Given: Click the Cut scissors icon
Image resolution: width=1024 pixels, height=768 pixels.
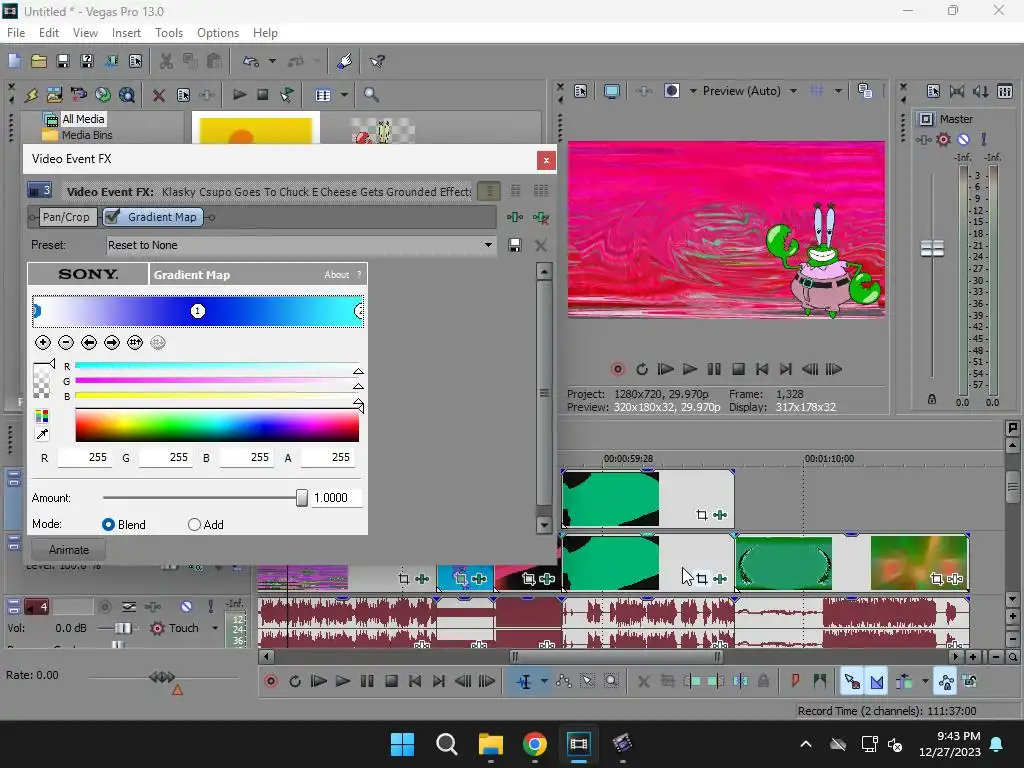Looking at the screenshot, I should click(x=167, y=61).
